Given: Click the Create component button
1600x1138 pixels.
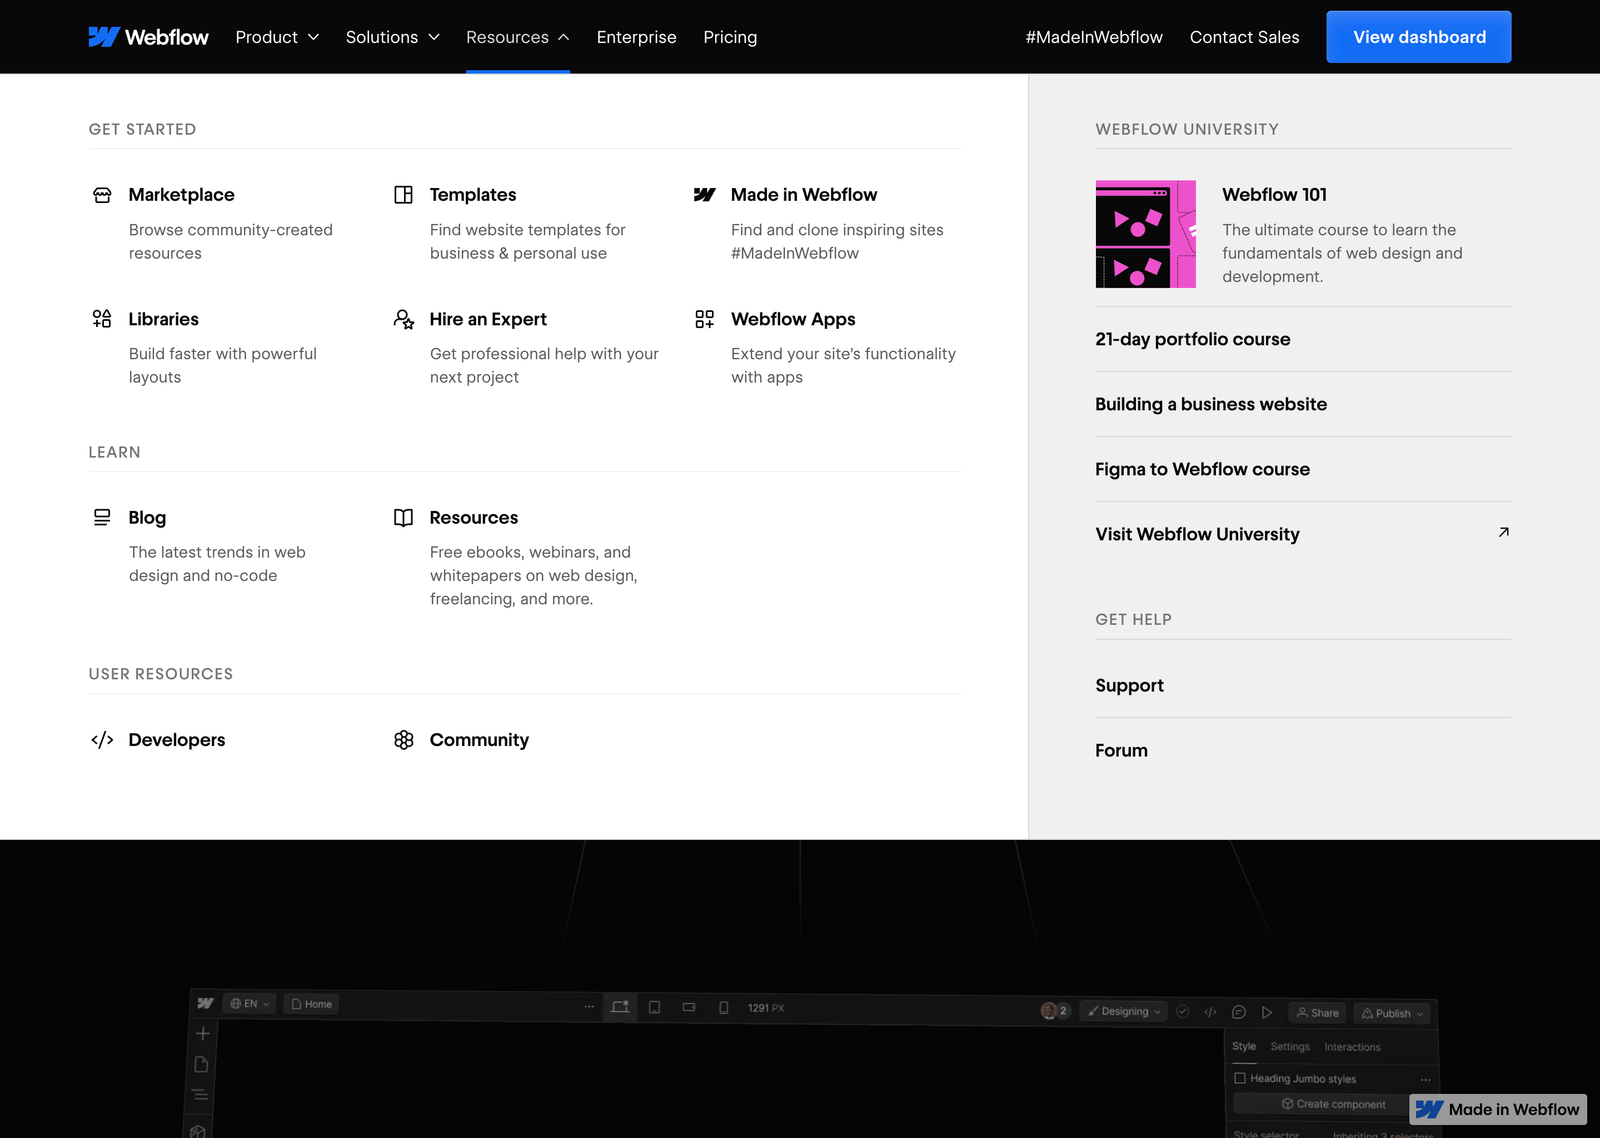Looking at the screenshot, I should 1333,1104.
